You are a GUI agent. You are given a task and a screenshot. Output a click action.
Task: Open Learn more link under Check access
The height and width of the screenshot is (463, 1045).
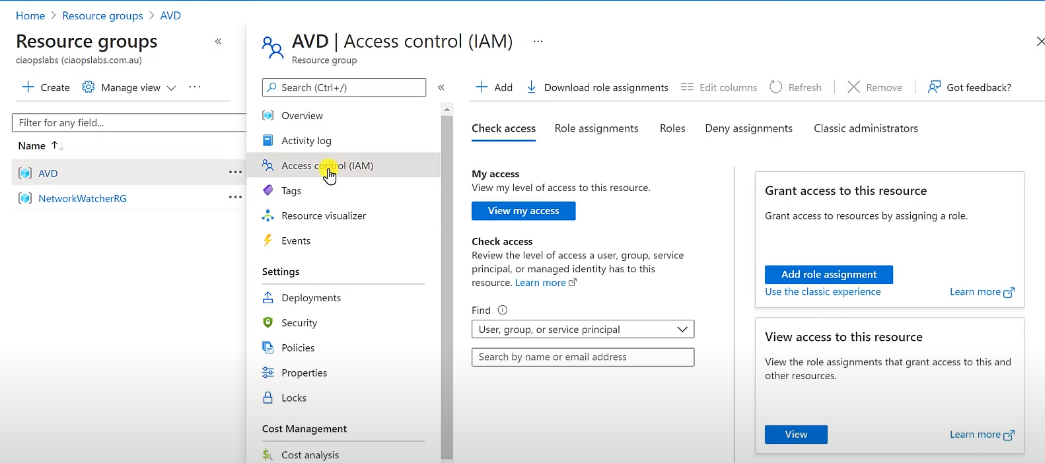(x=545, y=282)
